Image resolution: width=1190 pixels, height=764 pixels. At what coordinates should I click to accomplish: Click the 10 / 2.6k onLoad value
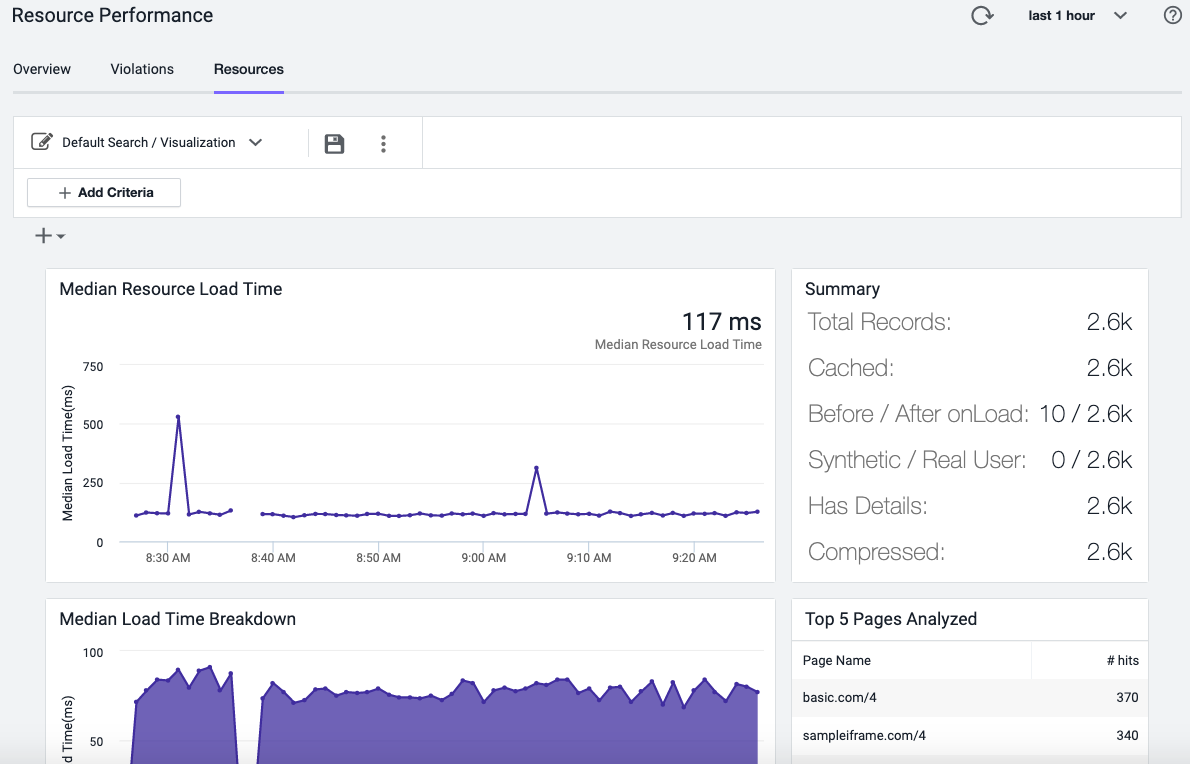point(1085,413)
